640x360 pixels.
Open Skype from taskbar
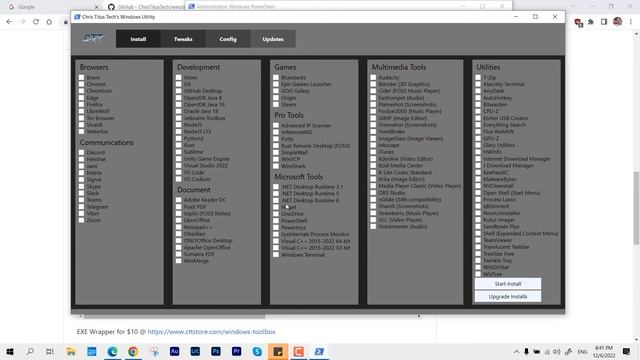257,351
